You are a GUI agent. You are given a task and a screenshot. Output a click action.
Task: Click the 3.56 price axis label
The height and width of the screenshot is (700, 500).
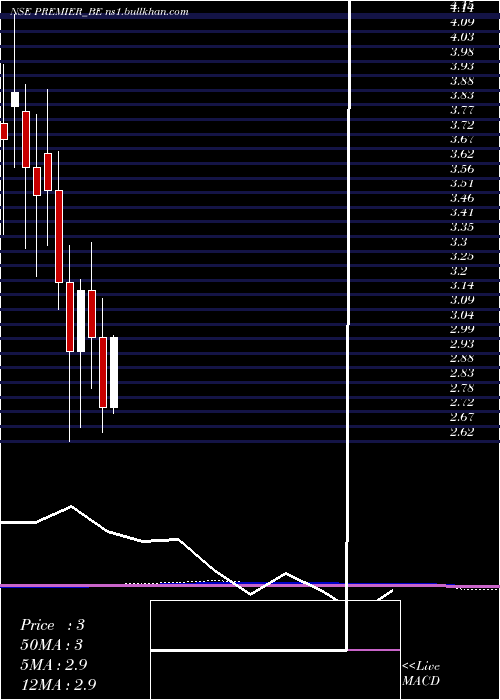462,169
